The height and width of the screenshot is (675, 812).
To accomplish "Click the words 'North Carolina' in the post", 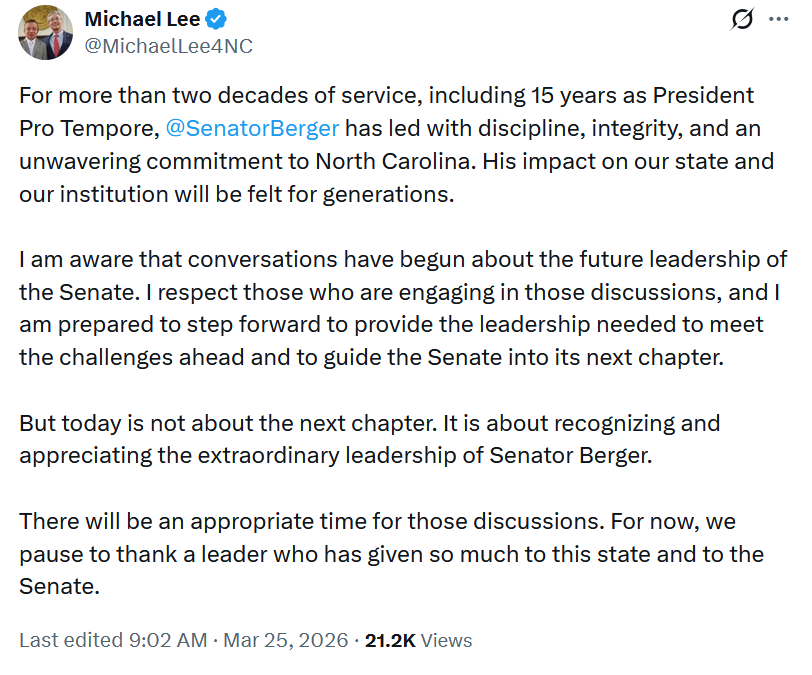I will (x=395, y=161).
